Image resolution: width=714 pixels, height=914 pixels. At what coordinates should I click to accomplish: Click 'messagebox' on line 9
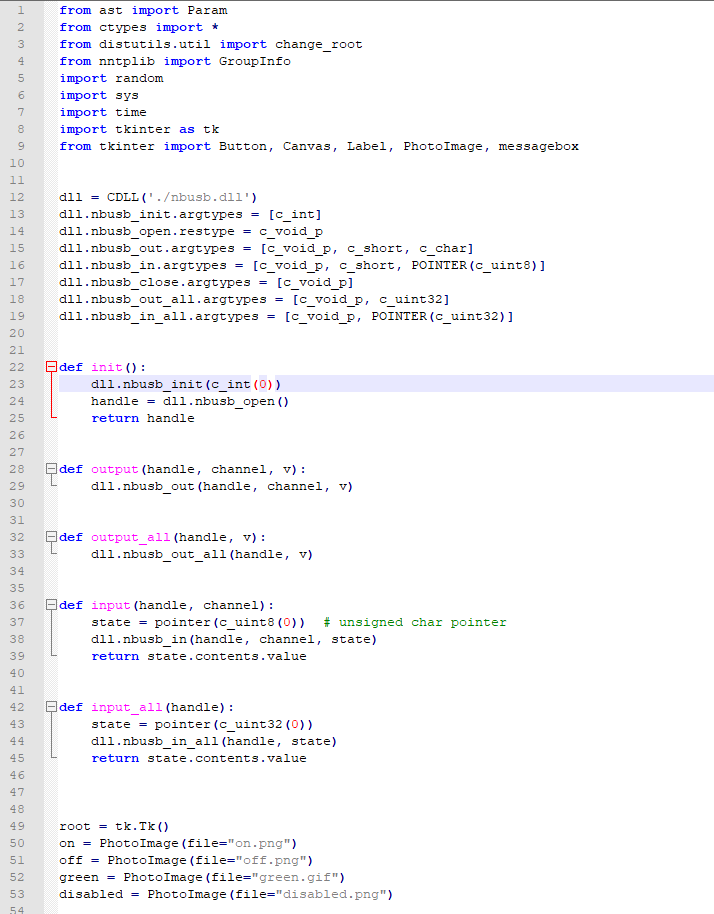point(539,146)
